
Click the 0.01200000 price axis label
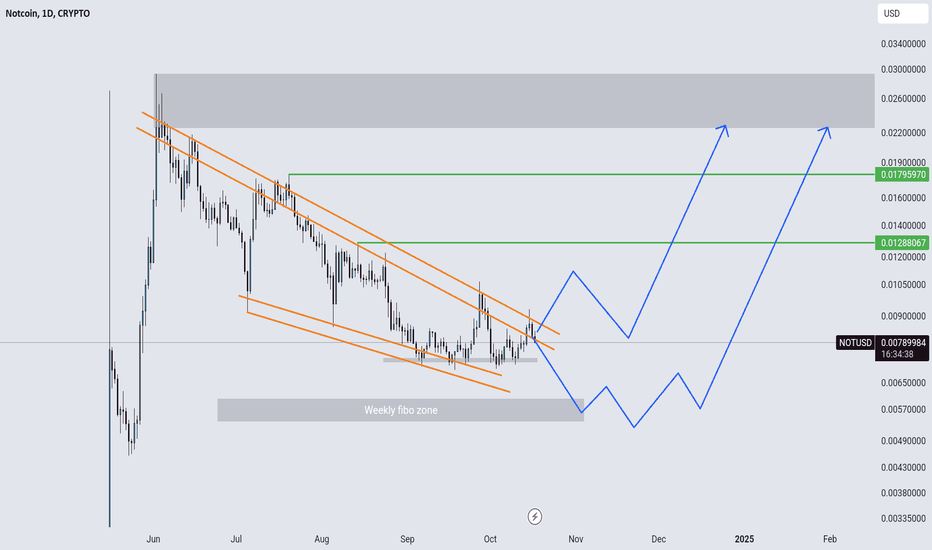(903, 257)
